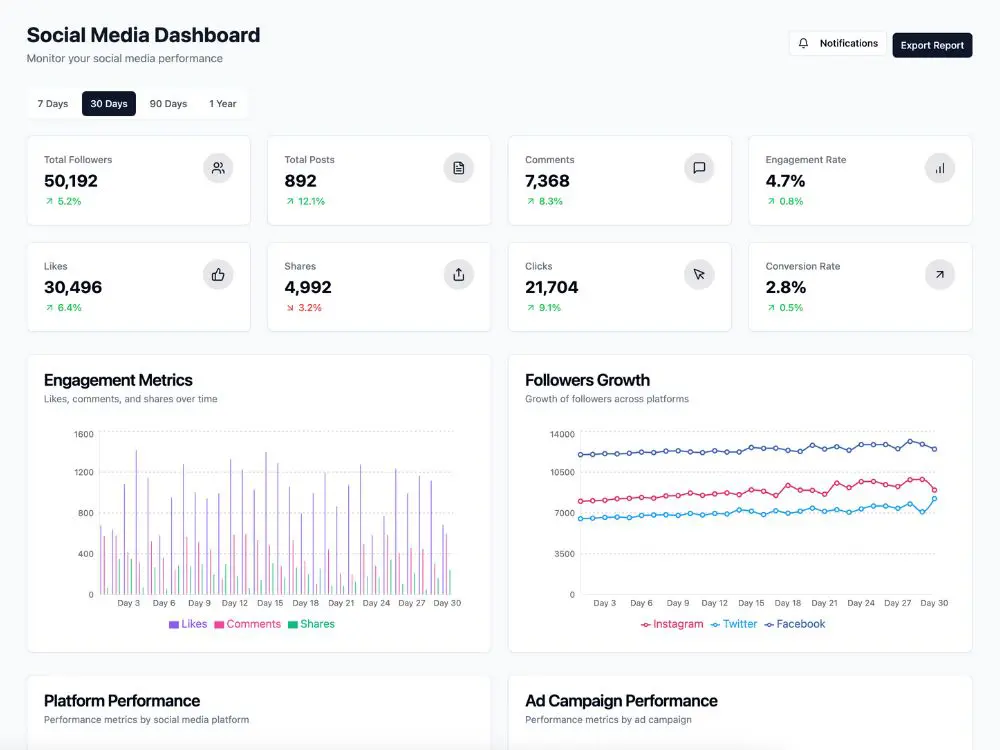Click the Shares value 4,992
This screenshot has height=750, width=1000.
308,288
